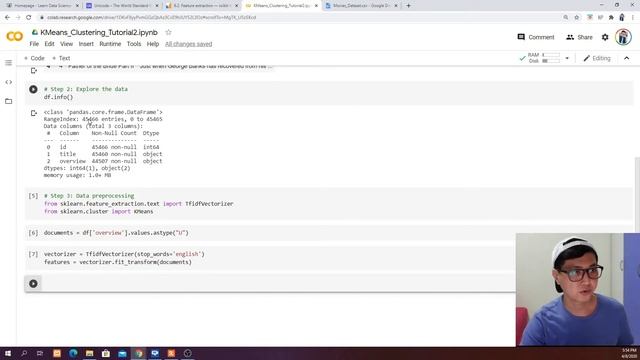Switch to the Movies_Dataset Google Drive tab
The width and height of the screenshot is (640, 360).
coord(361,6)
